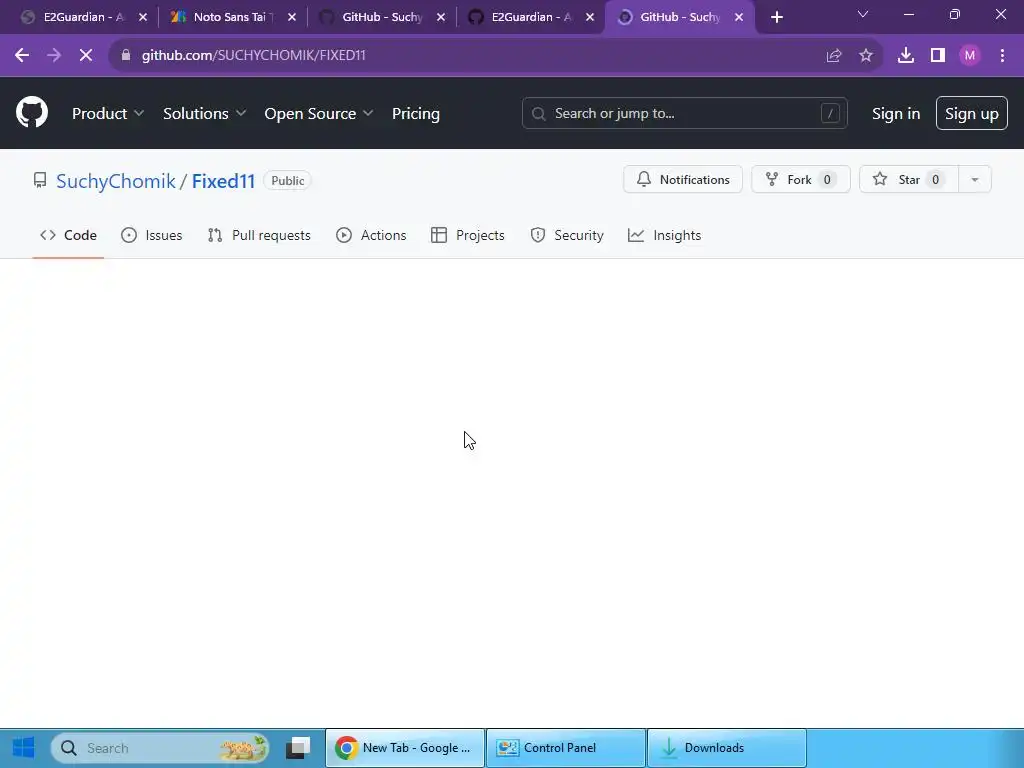This screenshot has width=1024, height=768.
Task: Fork the repository using the Fork button
Action: click(x=801, y=180)
